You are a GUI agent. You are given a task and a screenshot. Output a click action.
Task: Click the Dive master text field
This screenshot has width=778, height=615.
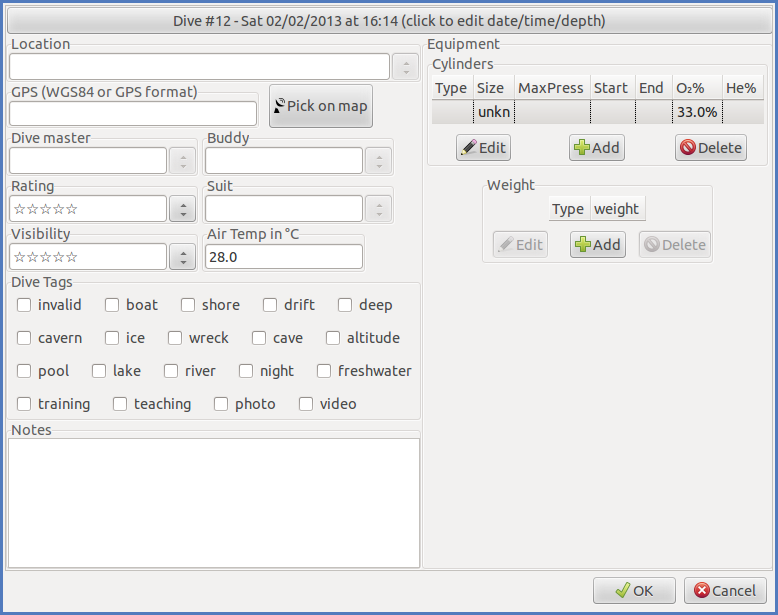[x=88, y=161]
